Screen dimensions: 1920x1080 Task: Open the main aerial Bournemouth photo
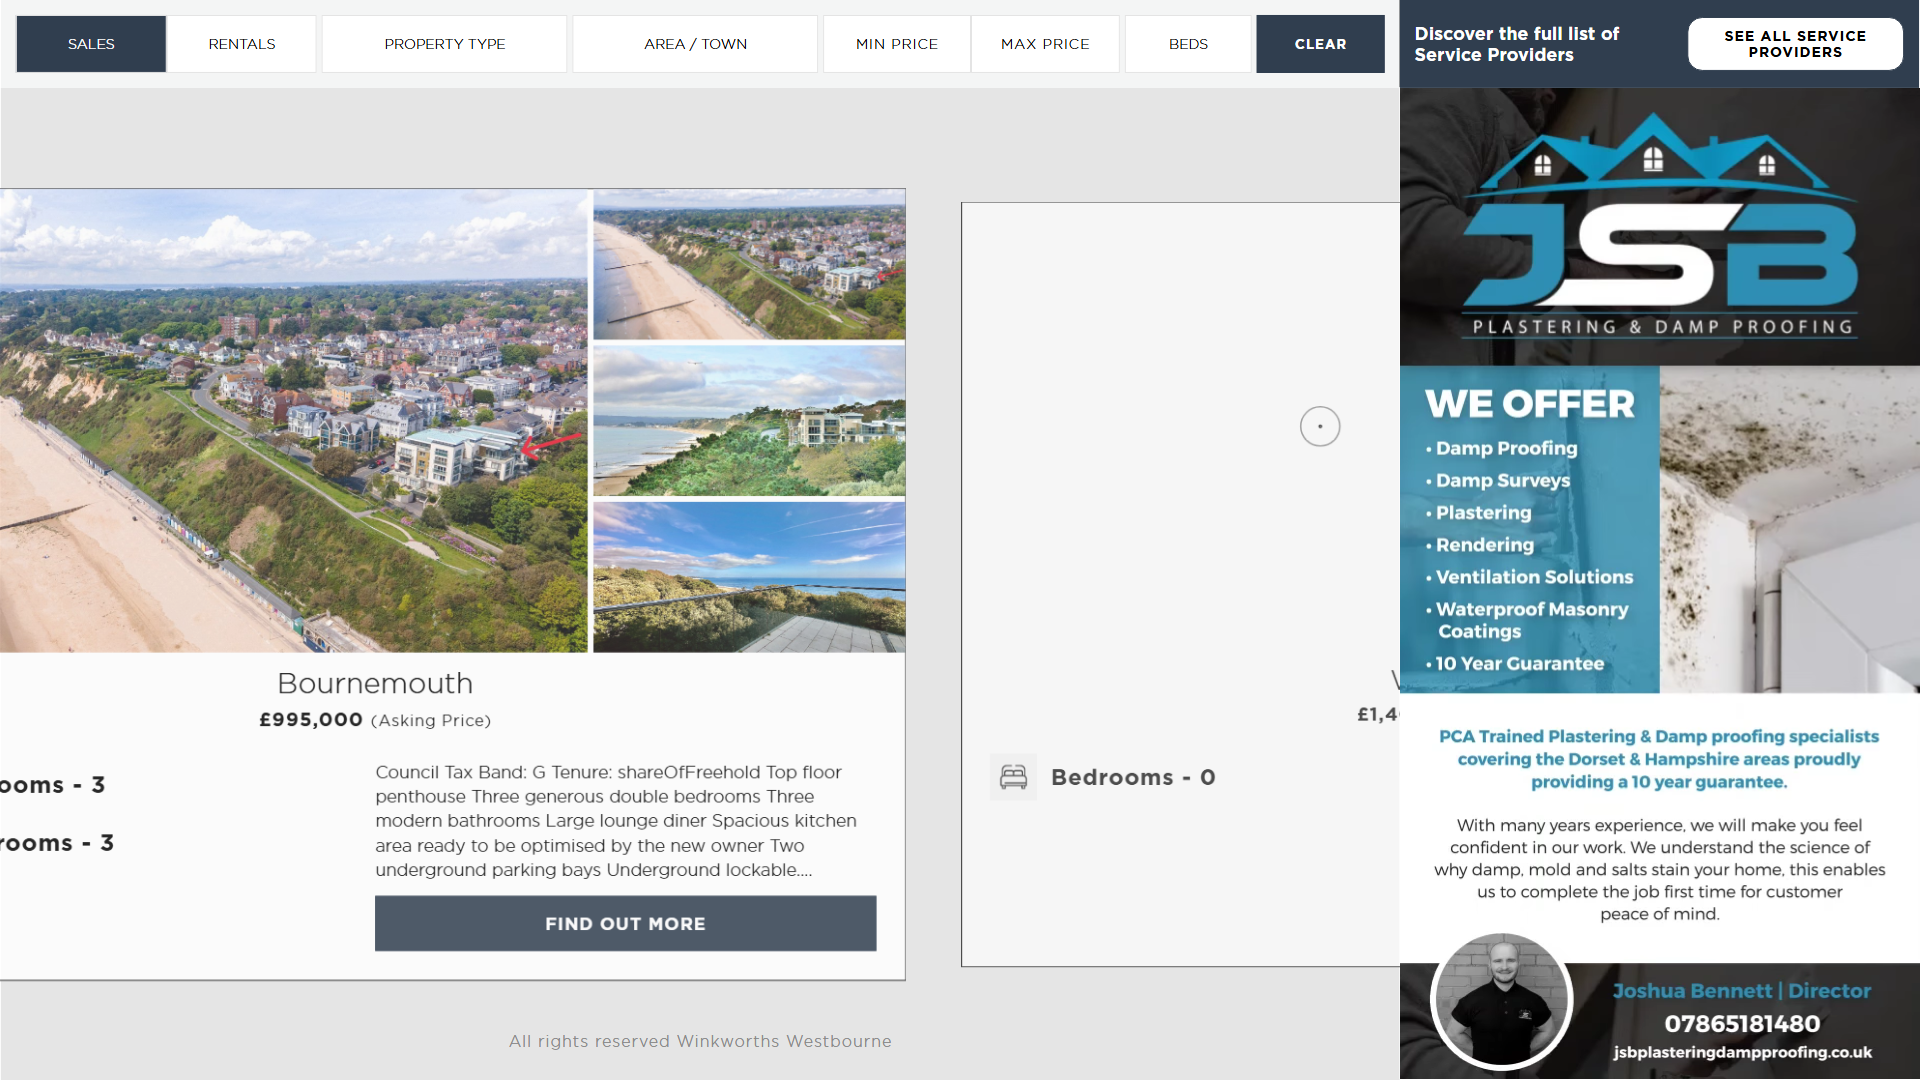coord(294,420)
